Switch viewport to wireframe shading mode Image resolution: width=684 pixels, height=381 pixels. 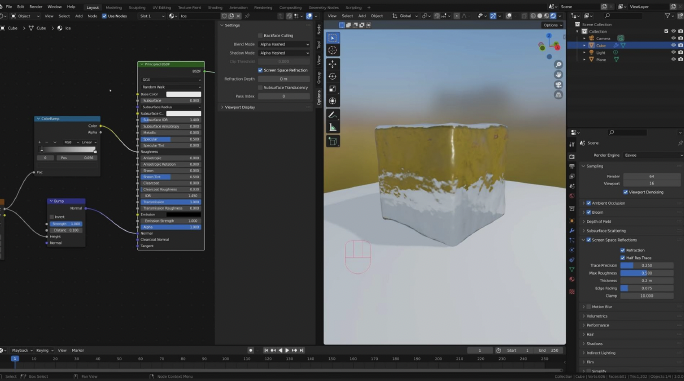tap(533, 16)
